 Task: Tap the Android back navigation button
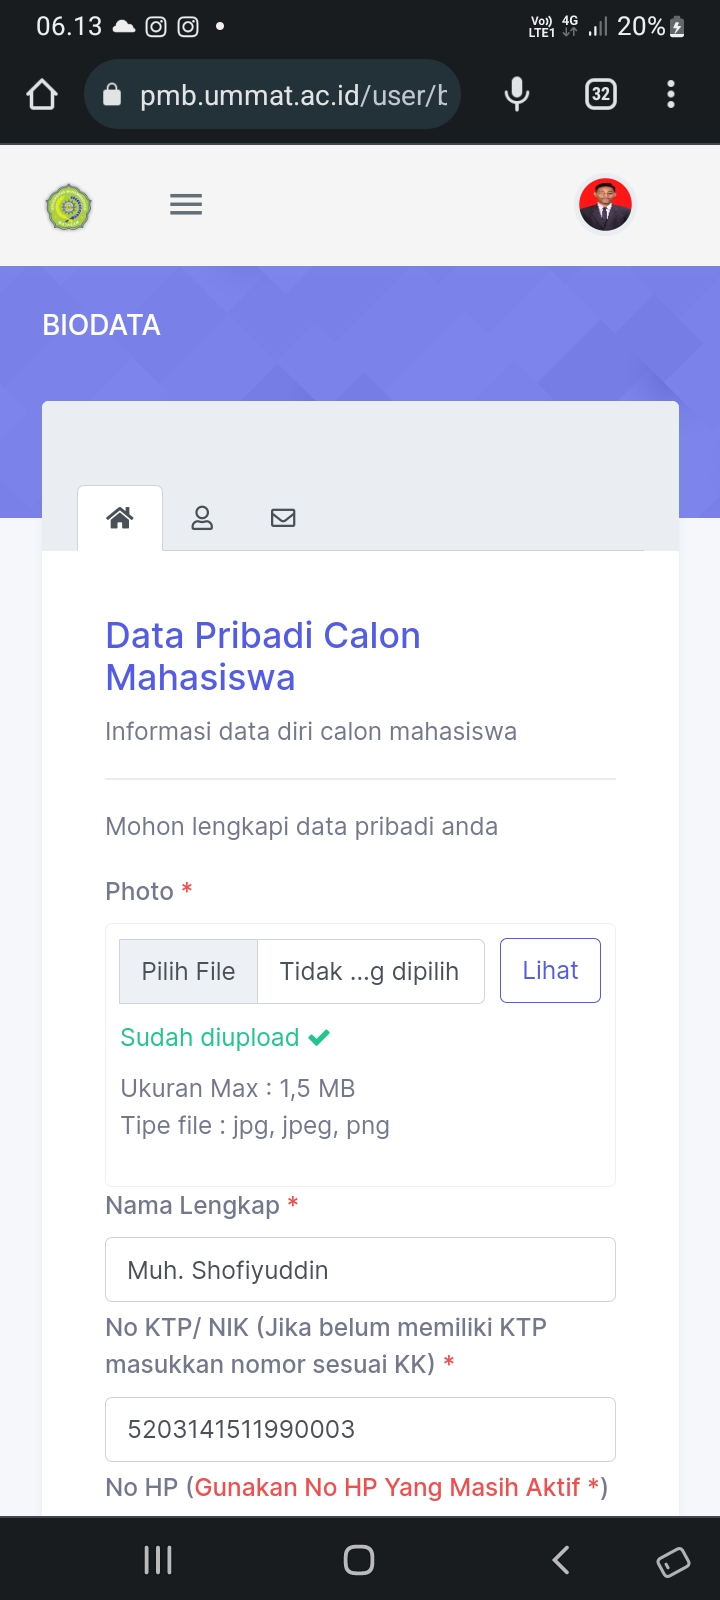[561, 1560]
